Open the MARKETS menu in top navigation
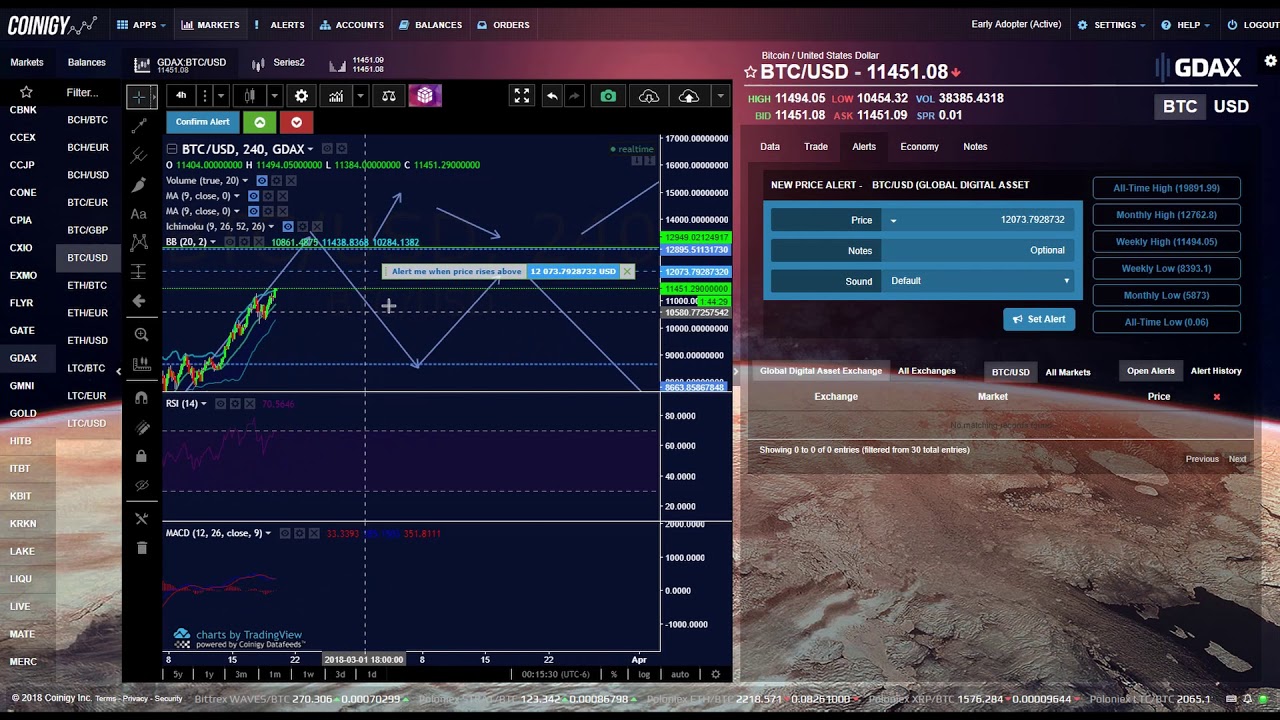Screen dimensions: 1280x720 click(211, 25)
